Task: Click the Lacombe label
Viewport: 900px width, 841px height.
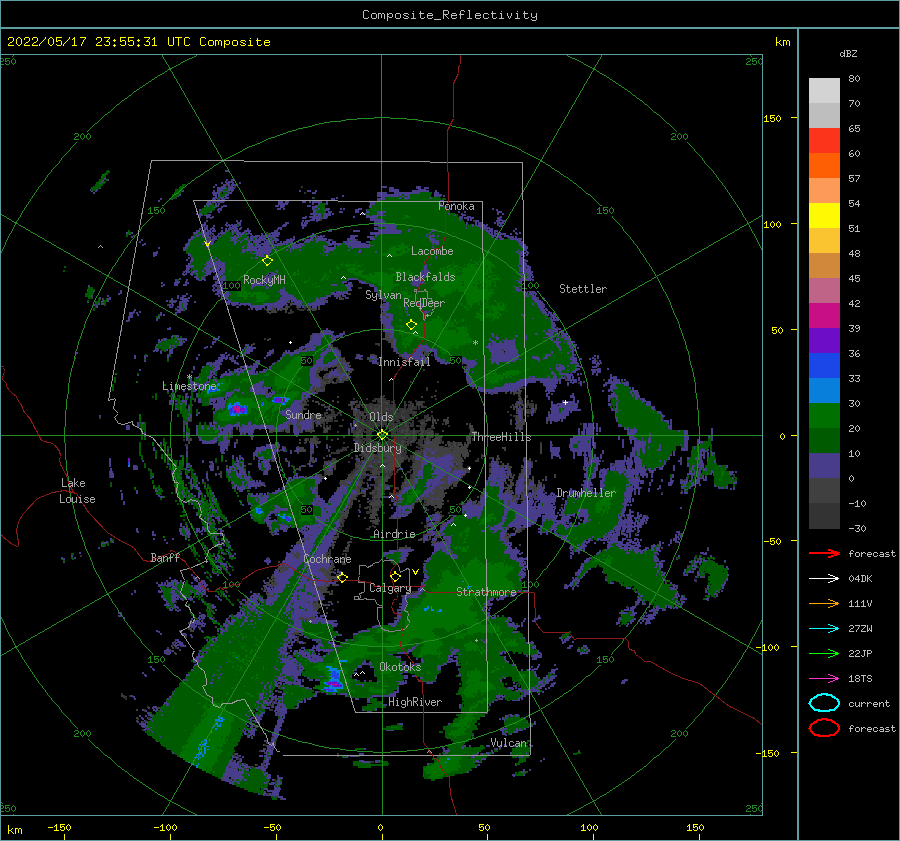Action: (432, 251)
